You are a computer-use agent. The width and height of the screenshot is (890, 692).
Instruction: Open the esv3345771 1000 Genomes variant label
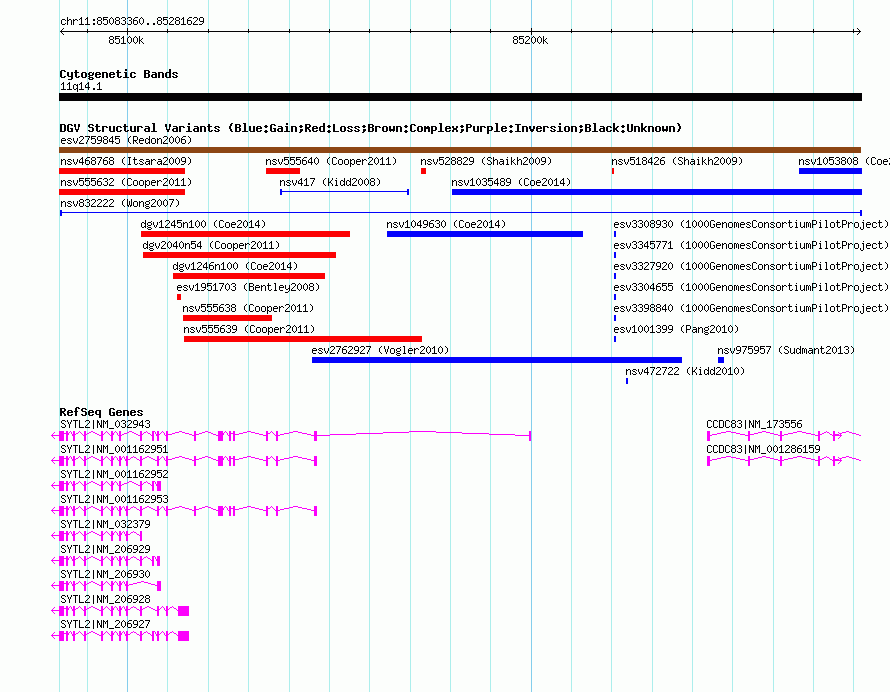click(x=751, y=245)
